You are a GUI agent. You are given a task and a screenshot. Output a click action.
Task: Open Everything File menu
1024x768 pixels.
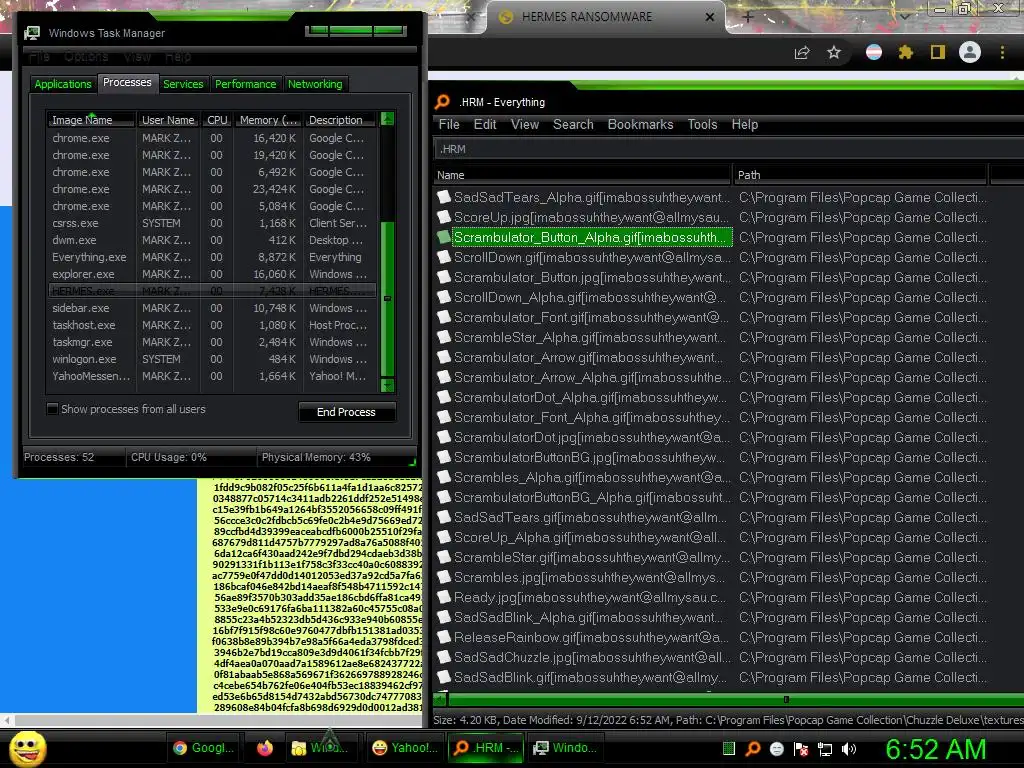point(449,124)
